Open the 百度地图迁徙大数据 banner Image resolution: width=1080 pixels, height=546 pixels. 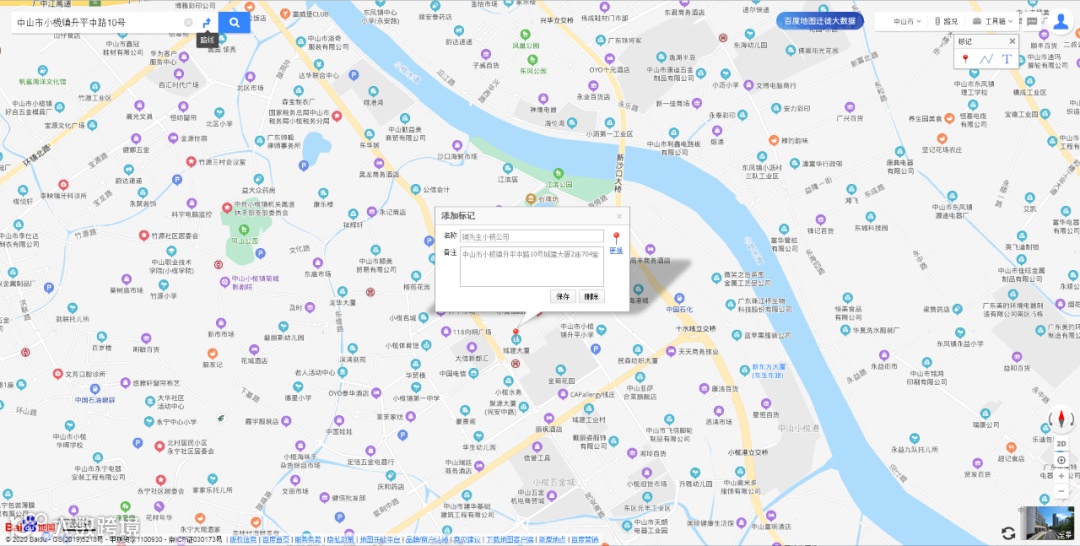820,21
